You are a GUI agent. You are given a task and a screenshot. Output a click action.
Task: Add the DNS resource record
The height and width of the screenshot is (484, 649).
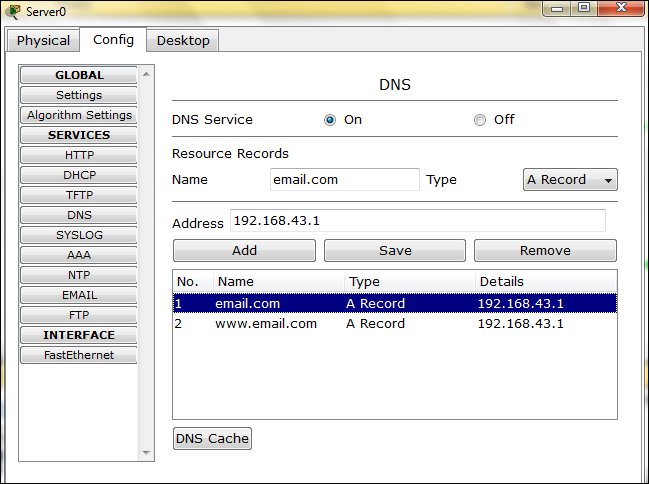pos(244,250)
